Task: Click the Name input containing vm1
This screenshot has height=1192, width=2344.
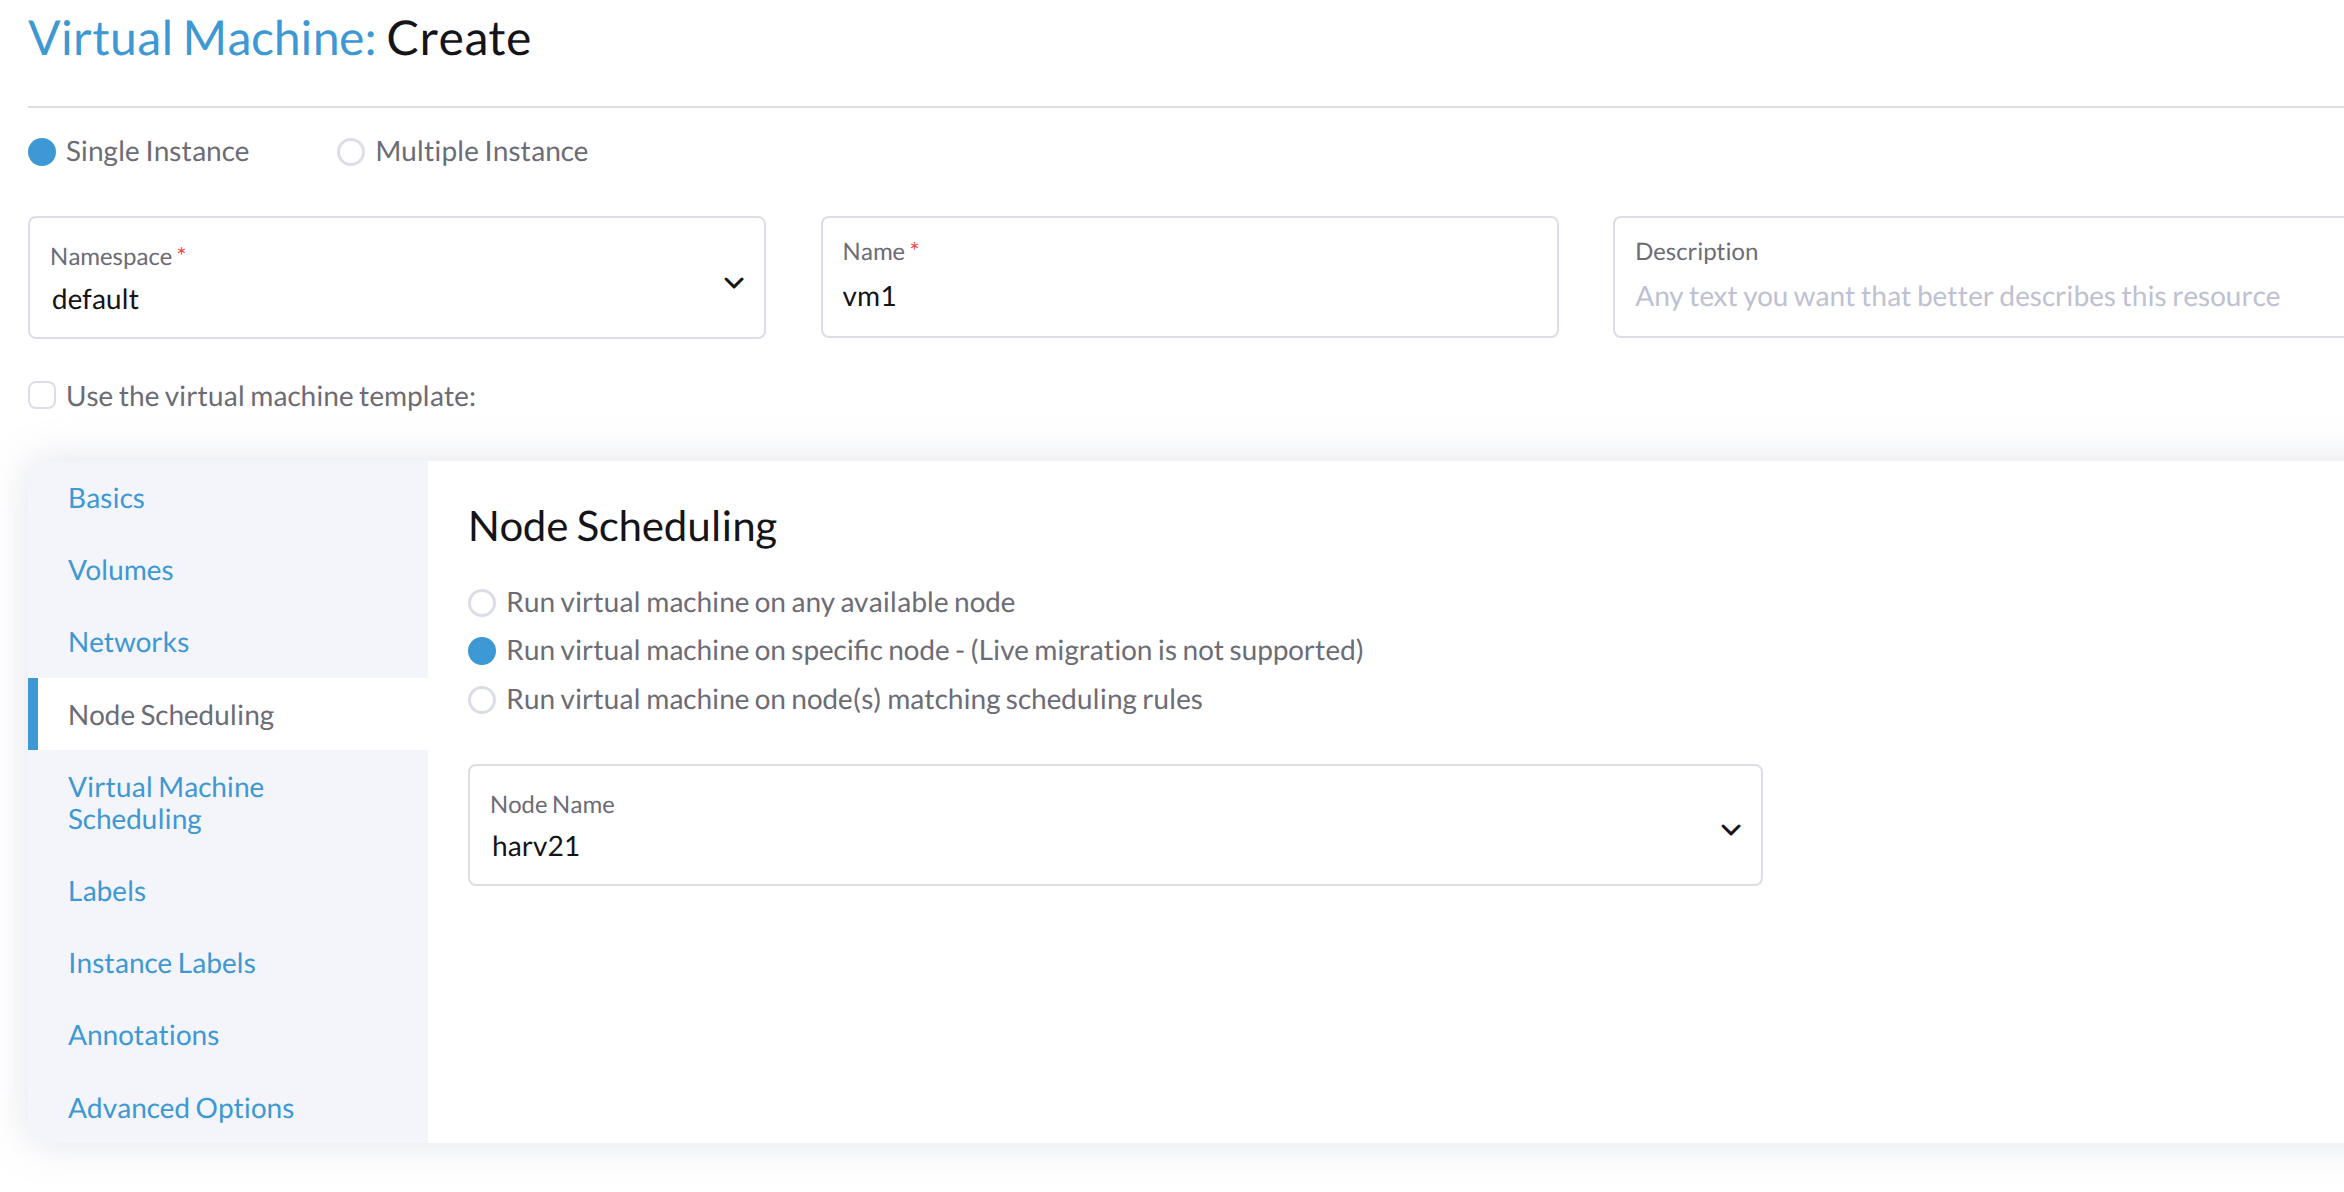Action: click(x=1188, y=296)
